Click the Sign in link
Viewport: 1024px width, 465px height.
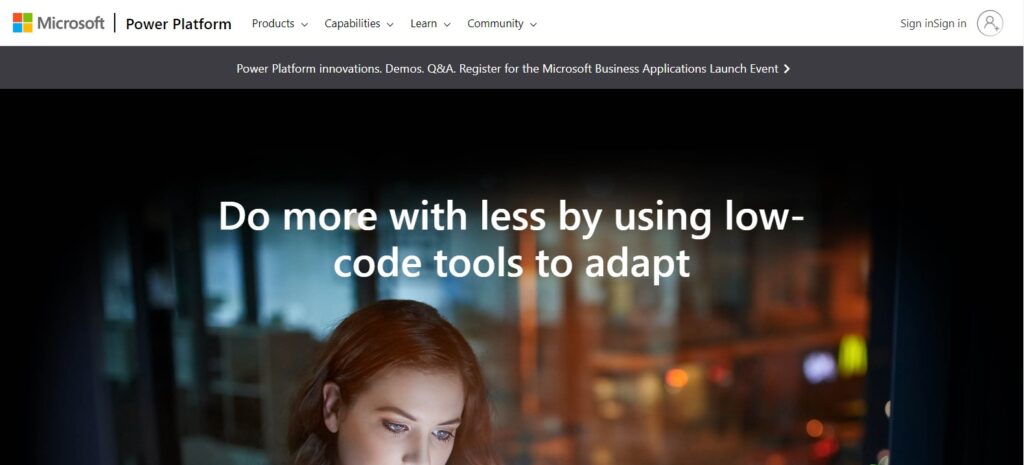pyautogui.click(x=933, y=24)
